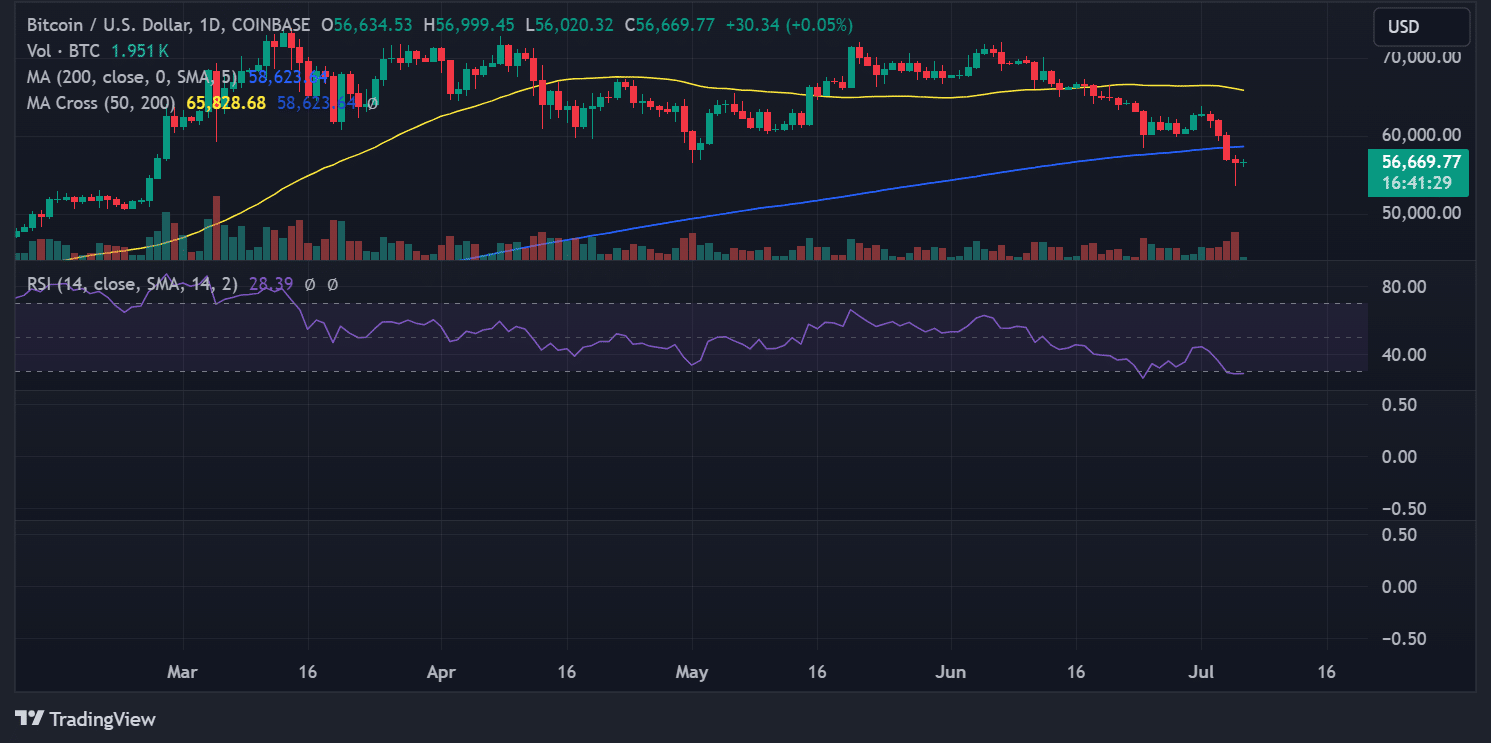Click the 70,000.00 price axis label
Screen dimensions: 1491x743
[x=1421, y=57]
